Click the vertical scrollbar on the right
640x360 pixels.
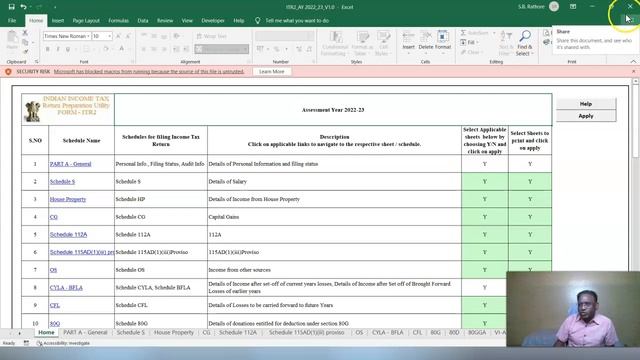[x=636, y=122]
